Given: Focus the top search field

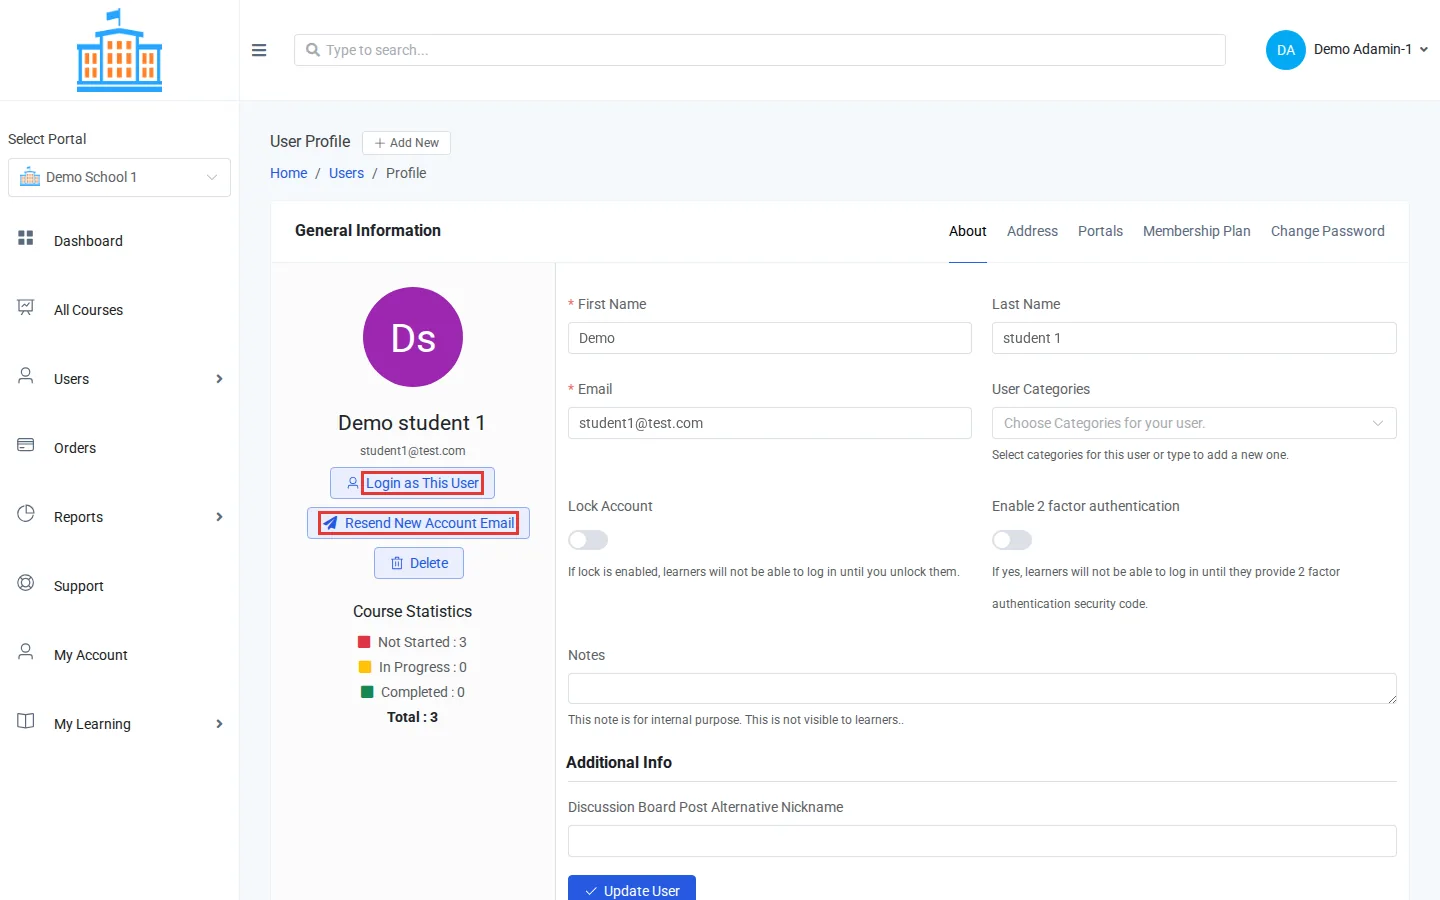Looking at the screenshot, I should (x=760, y=50).
